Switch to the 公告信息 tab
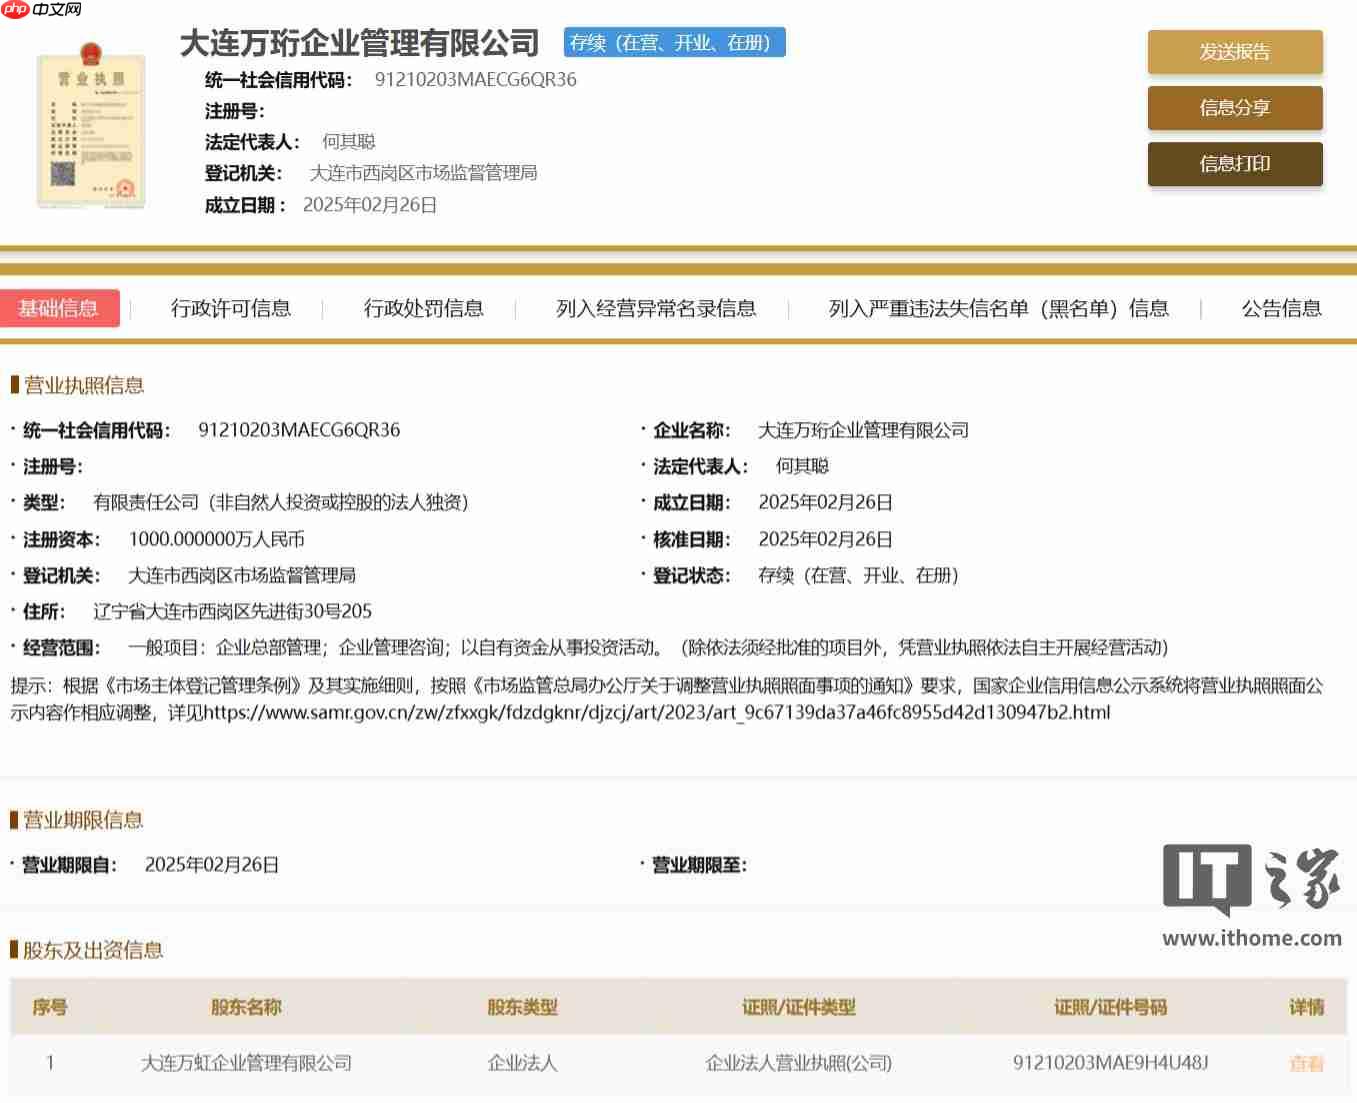This screenshot has height=1103, width=1357. click(x=1281, y=309)
